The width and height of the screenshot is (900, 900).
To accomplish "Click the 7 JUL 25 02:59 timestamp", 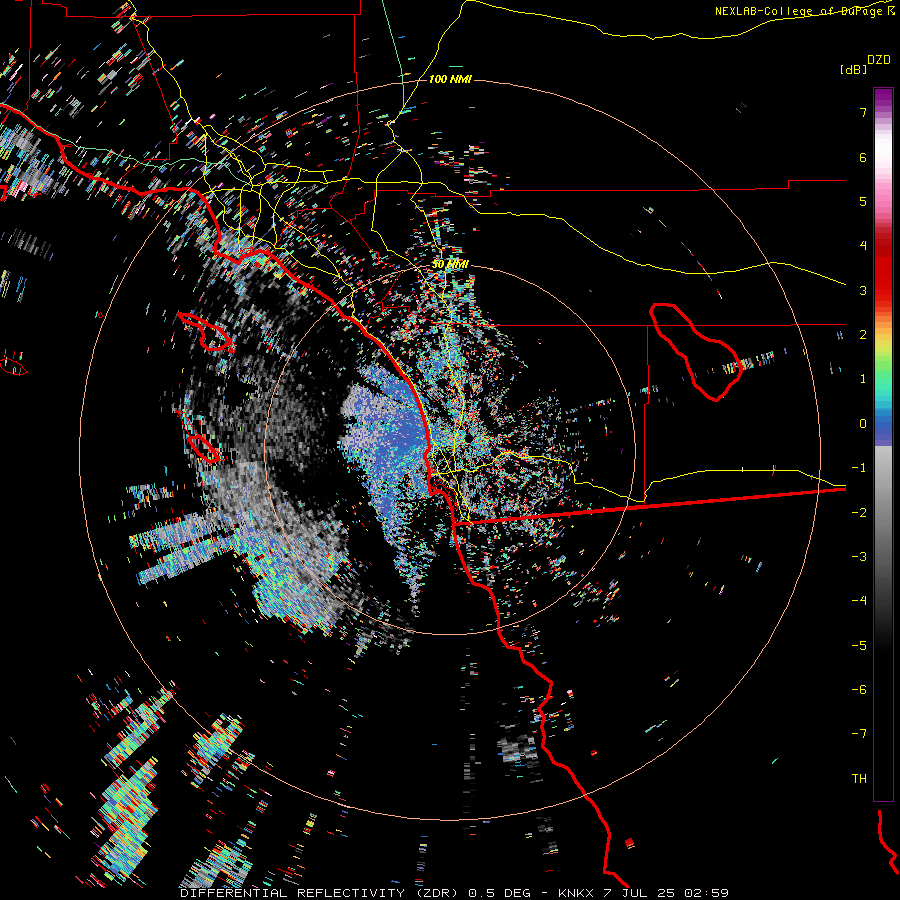I will pos(666,893).
